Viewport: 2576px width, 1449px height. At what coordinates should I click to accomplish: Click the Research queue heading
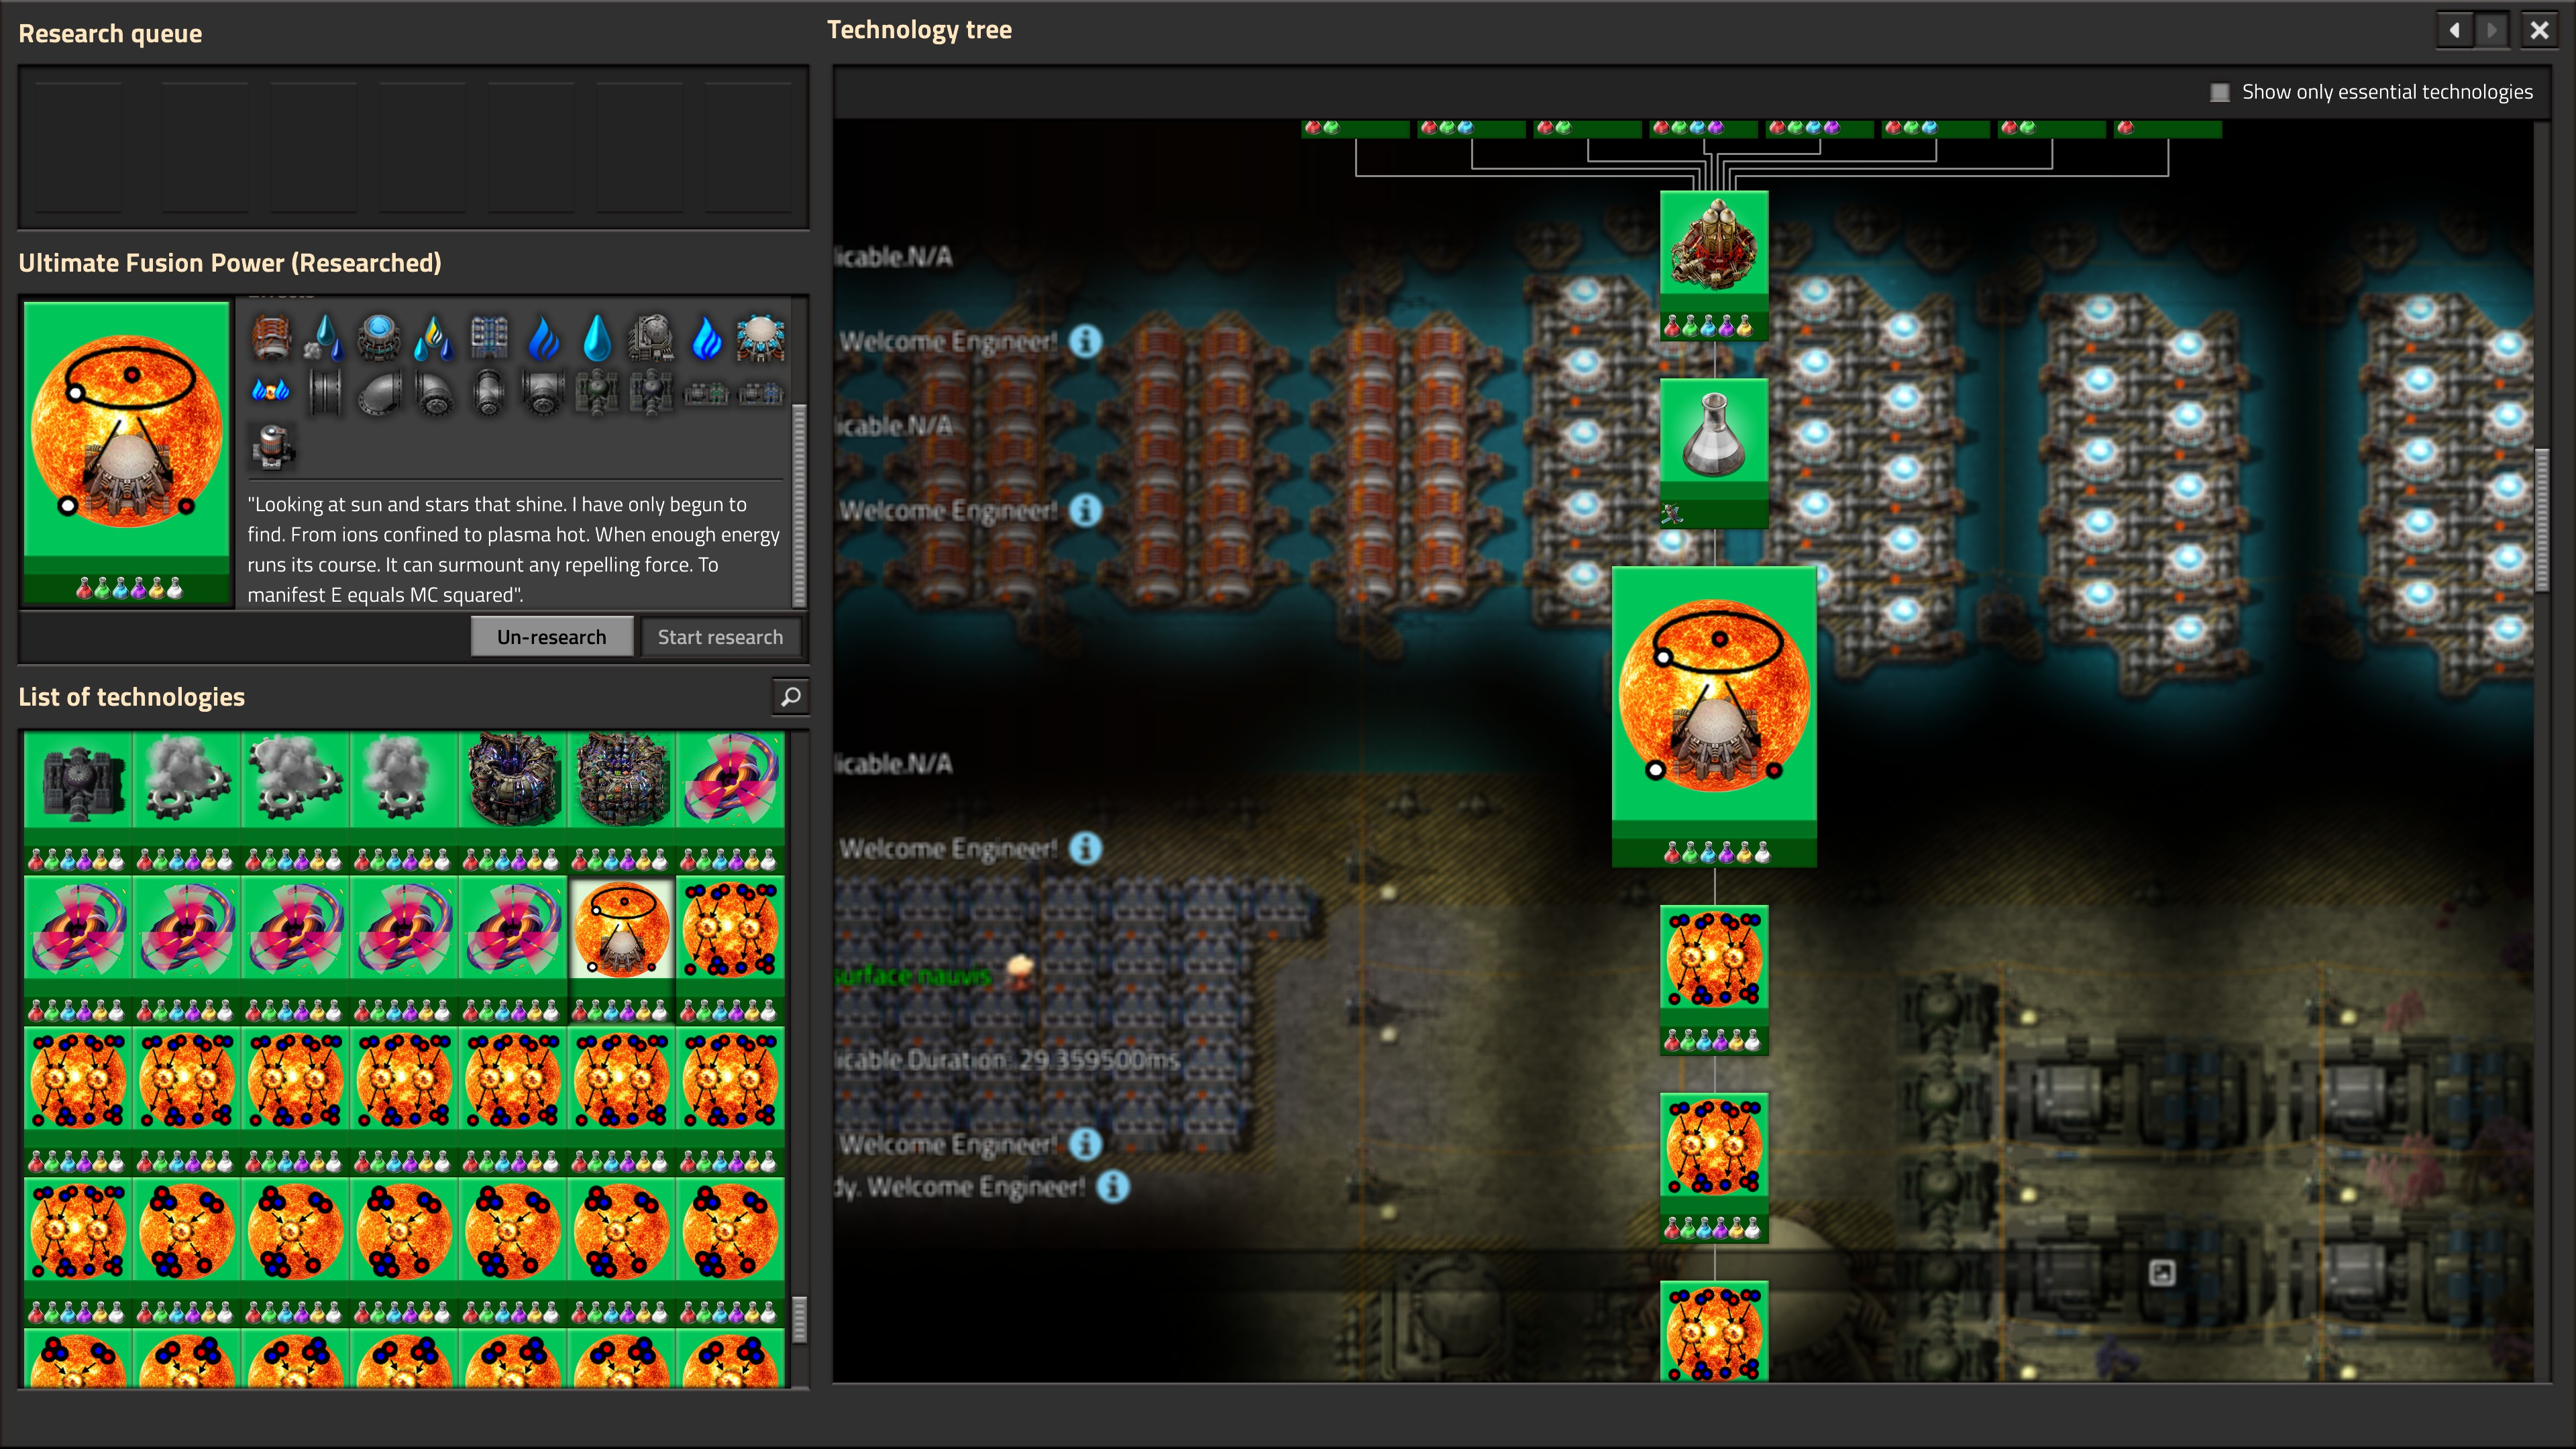(110, 34)
